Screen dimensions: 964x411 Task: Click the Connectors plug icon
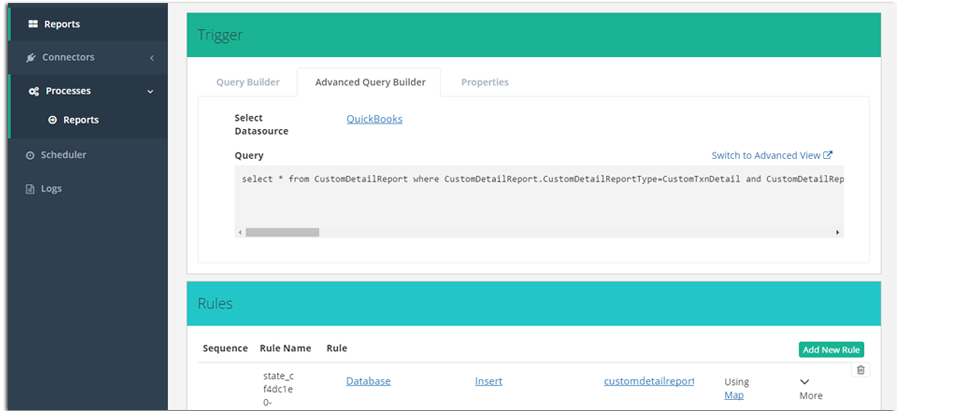[x=32, y=58]
